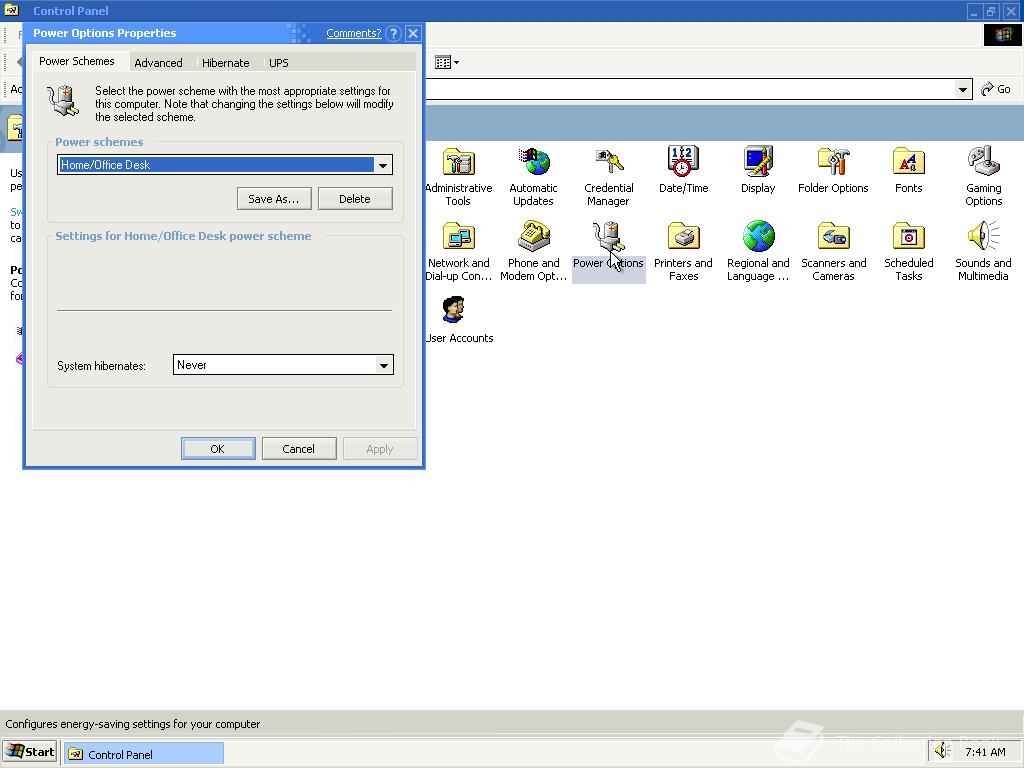Click the Views toolbar icon
This screenshot has height=768, width=1024.
pos(447,63)
